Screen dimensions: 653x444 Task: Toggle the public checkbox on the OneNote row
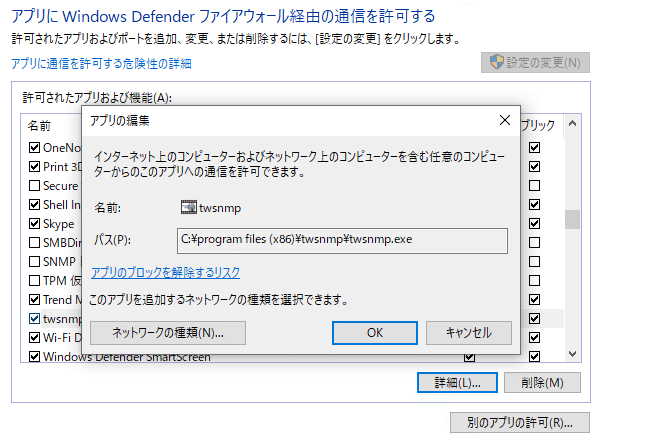[x=534, y=147]
